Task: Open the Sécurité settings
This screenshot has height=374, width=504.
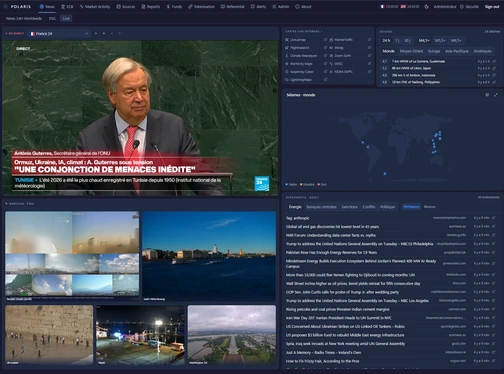Action: 469,6
